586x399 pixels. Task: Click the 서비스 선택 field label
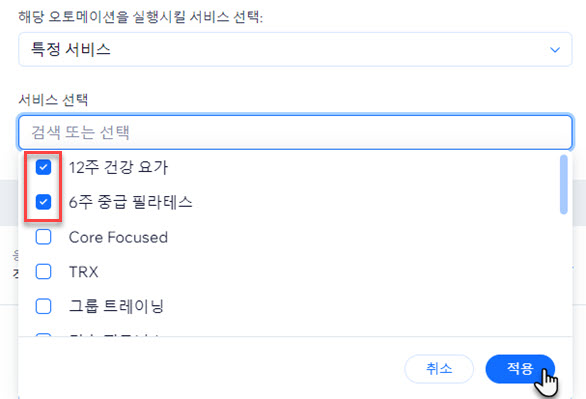click(53, 100)
